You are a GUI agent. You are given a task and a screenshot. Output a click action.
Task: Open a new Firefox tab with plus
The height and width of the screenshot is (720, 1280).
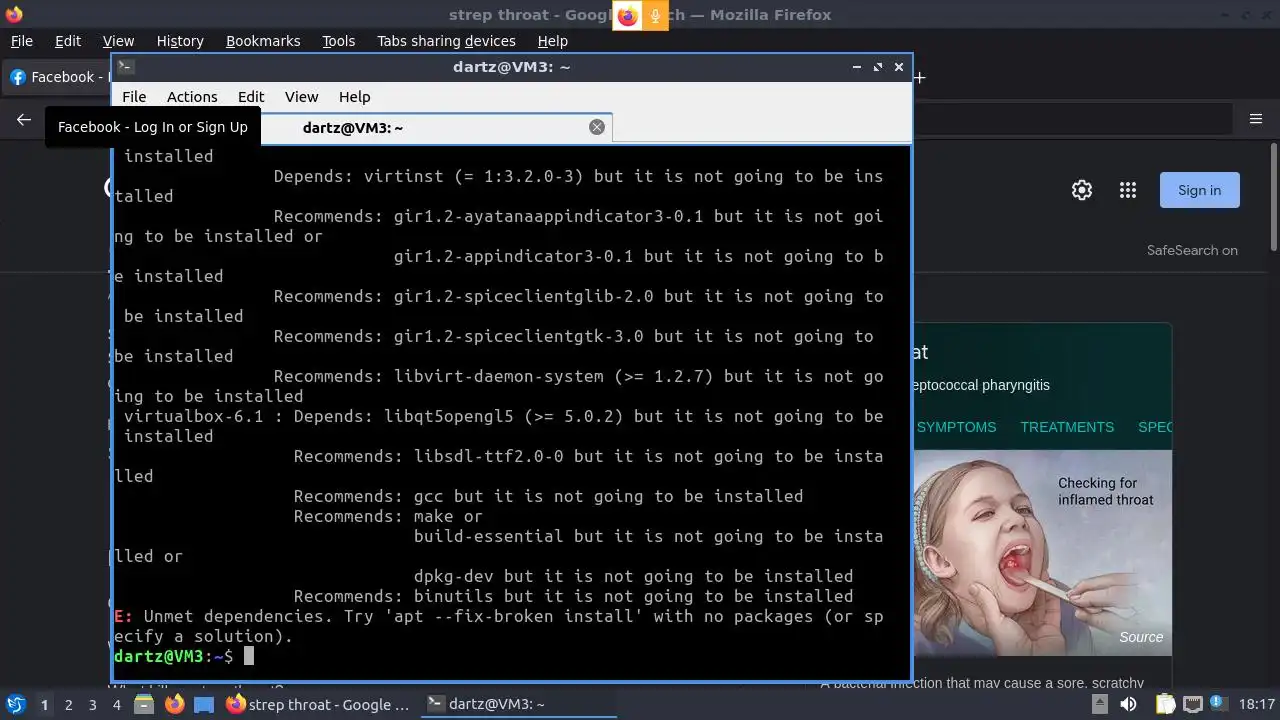click(920, 77)
